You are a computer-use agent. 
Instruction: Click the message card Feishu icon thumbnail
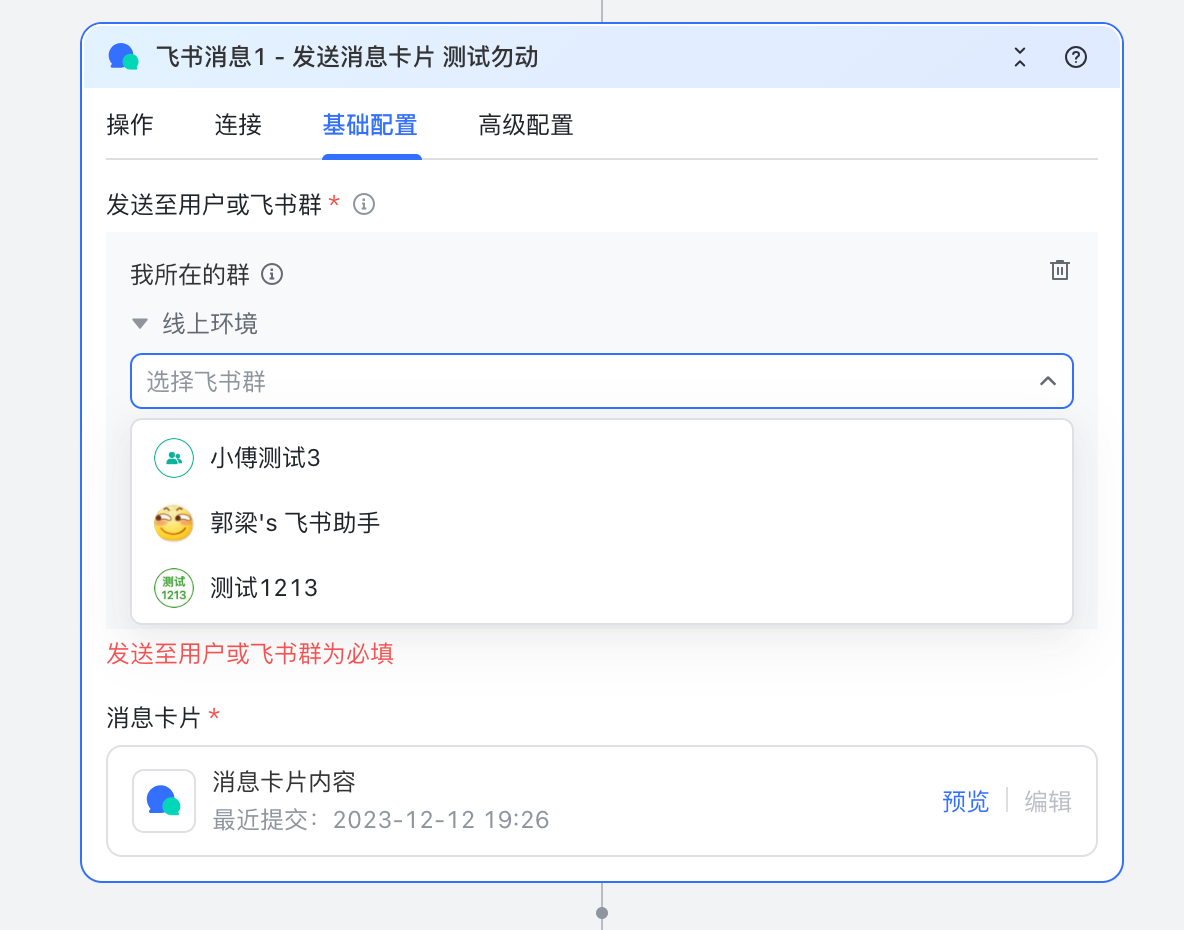point(164,801)
